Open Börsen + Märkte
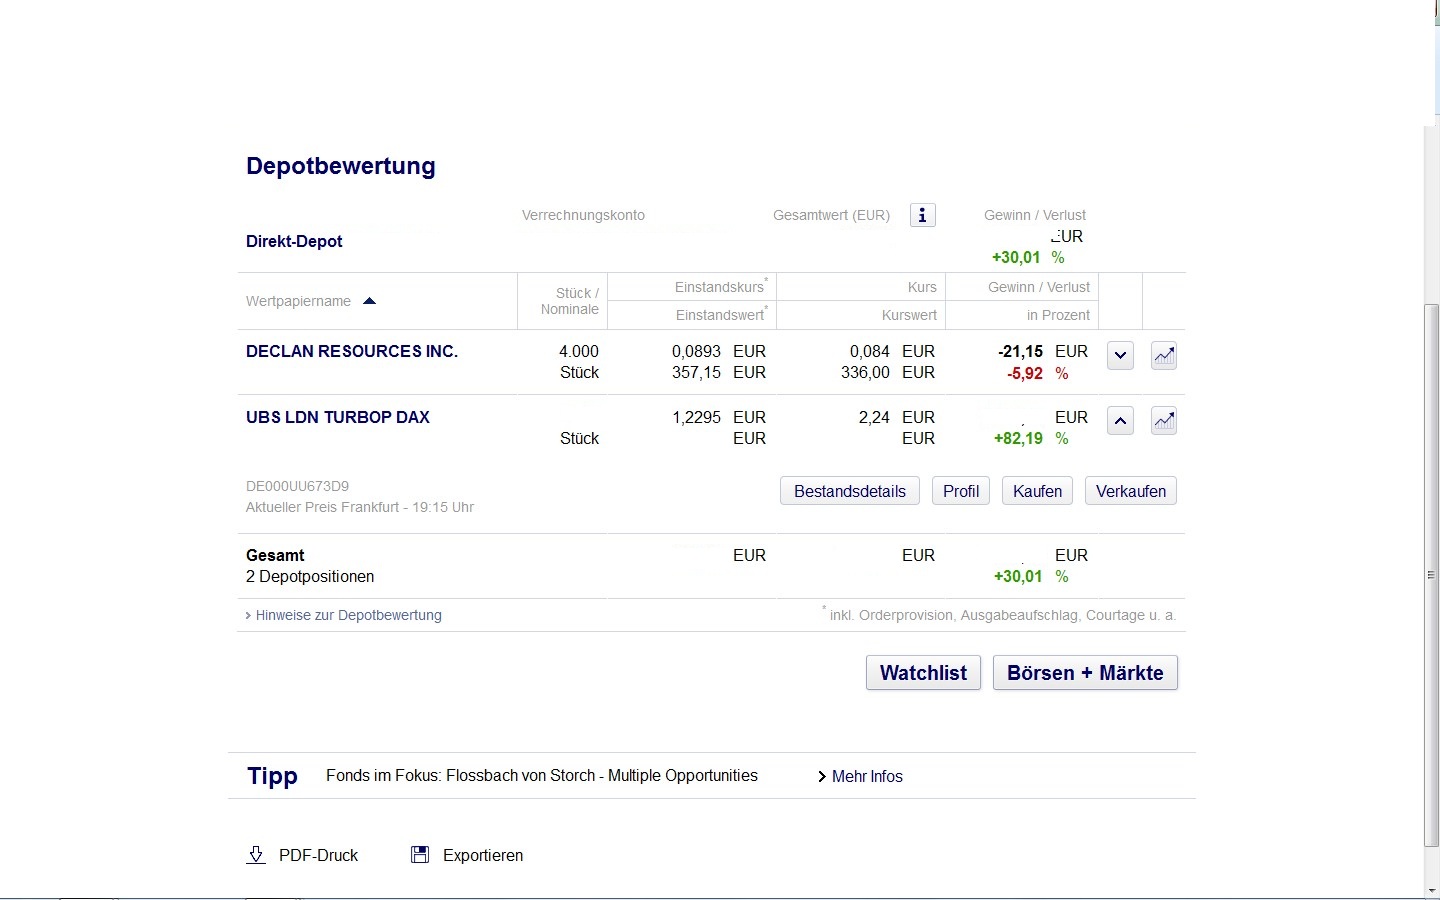Screen dimensions: 1440x900 click(1085, 672)
